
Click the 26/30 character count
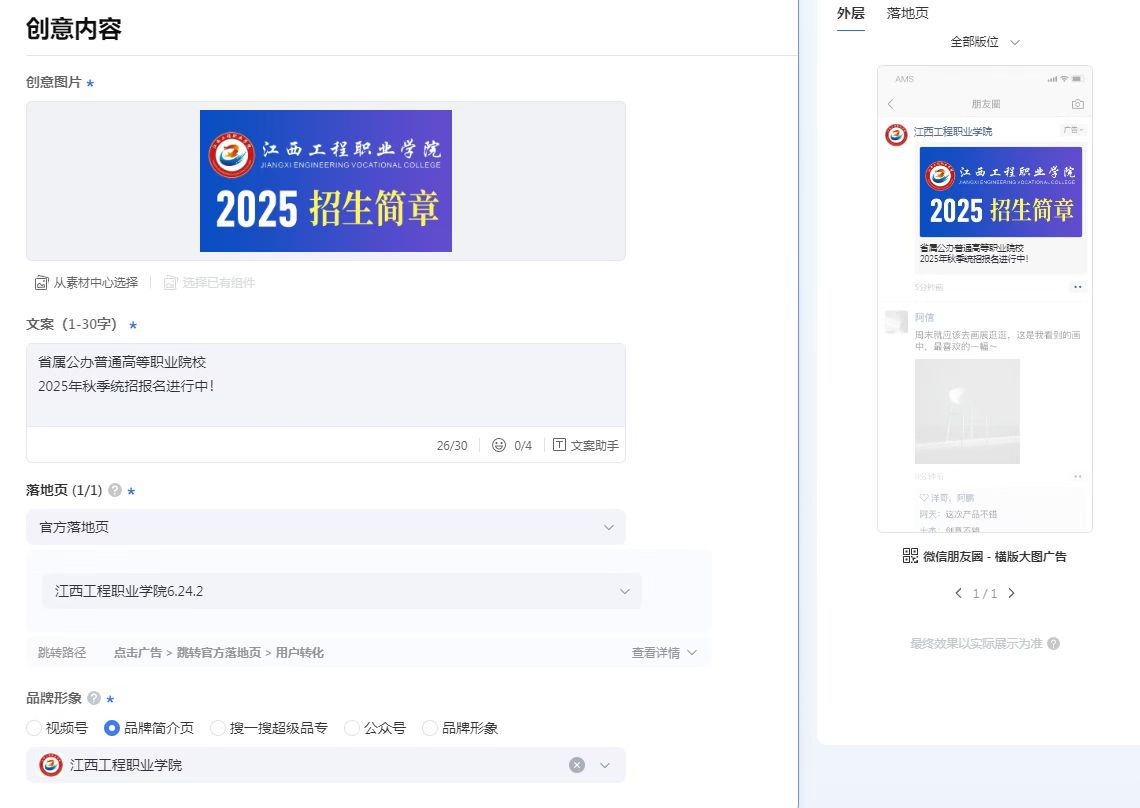(452, 446)
